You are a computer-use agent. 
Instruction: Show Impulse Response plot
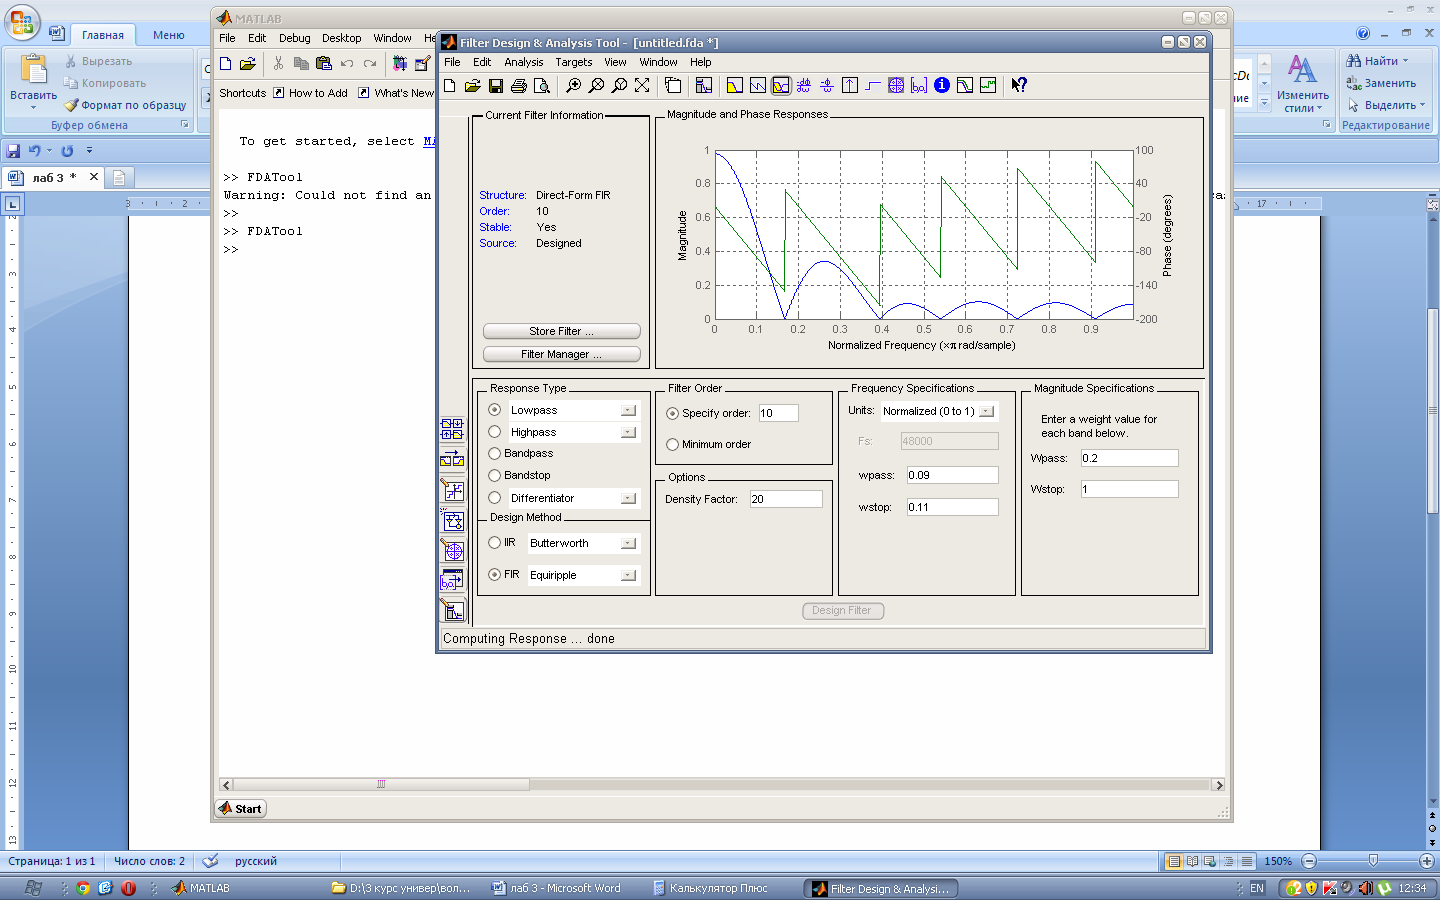[850, 86]
